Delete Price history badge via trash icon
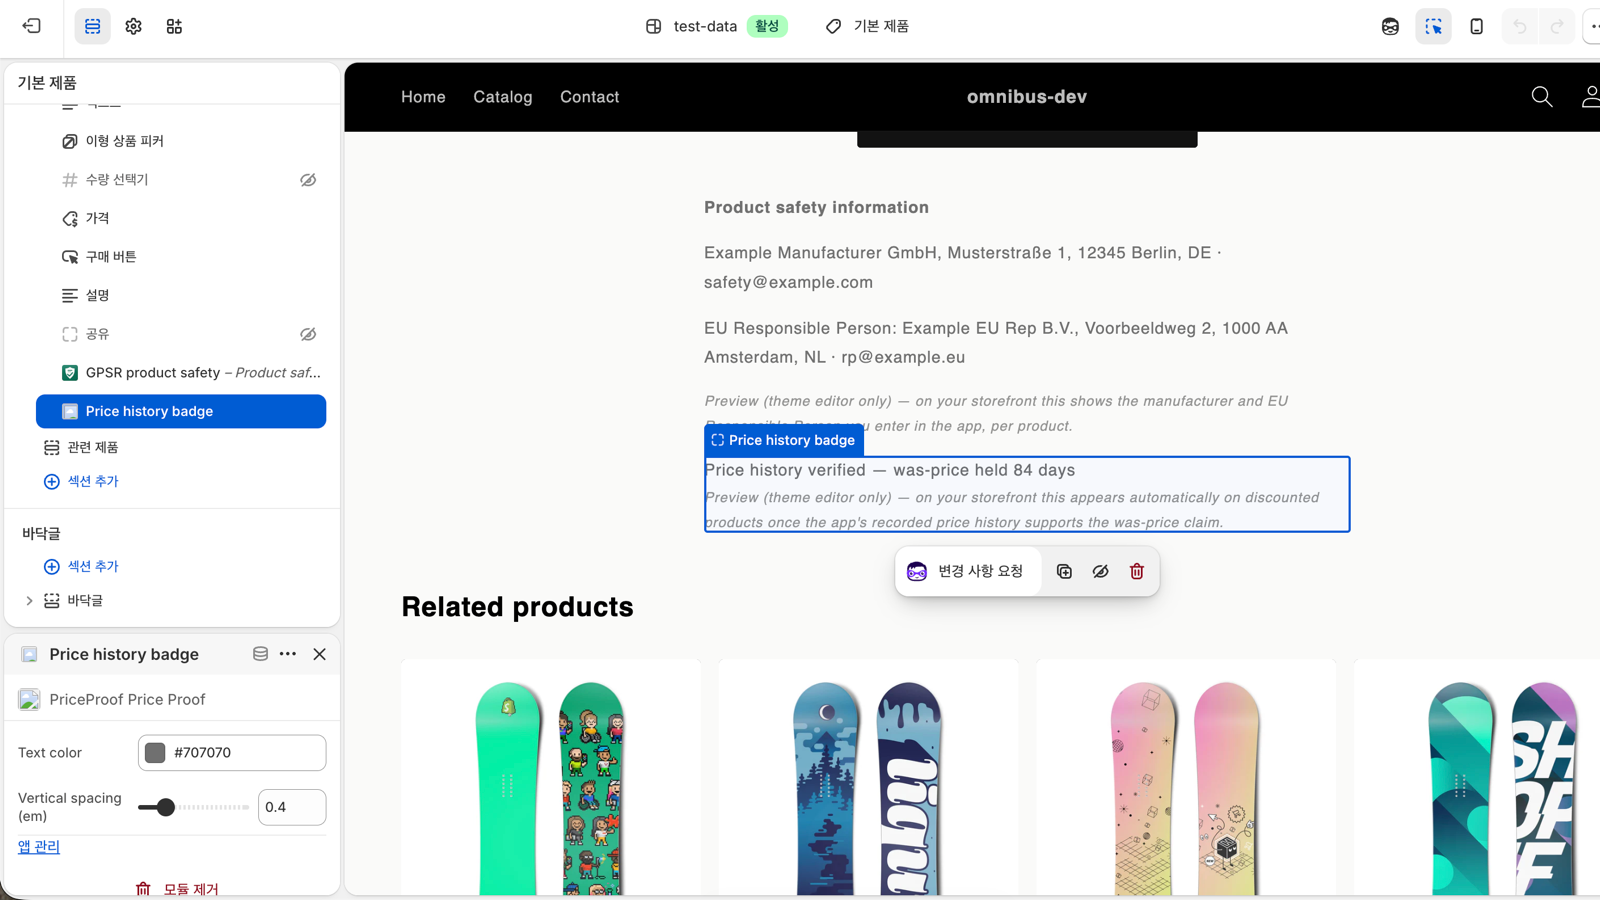The image size is (1600, 900). point(1137,571)
